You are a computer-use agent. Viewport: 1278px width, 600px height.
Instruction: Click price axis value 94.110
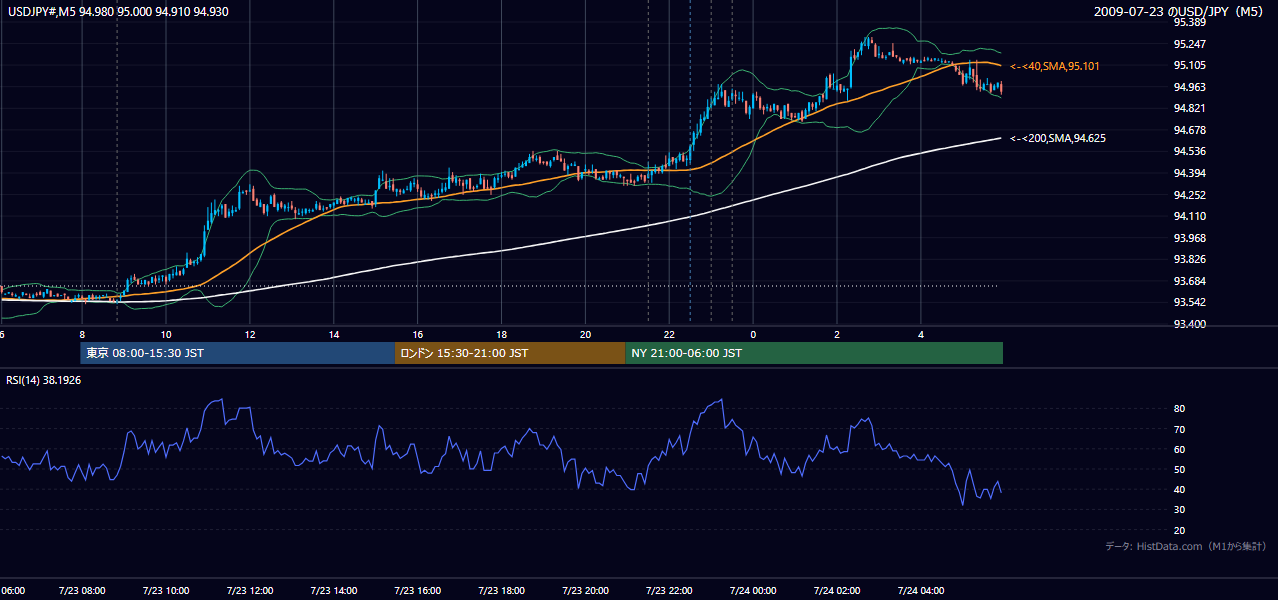1191,216
